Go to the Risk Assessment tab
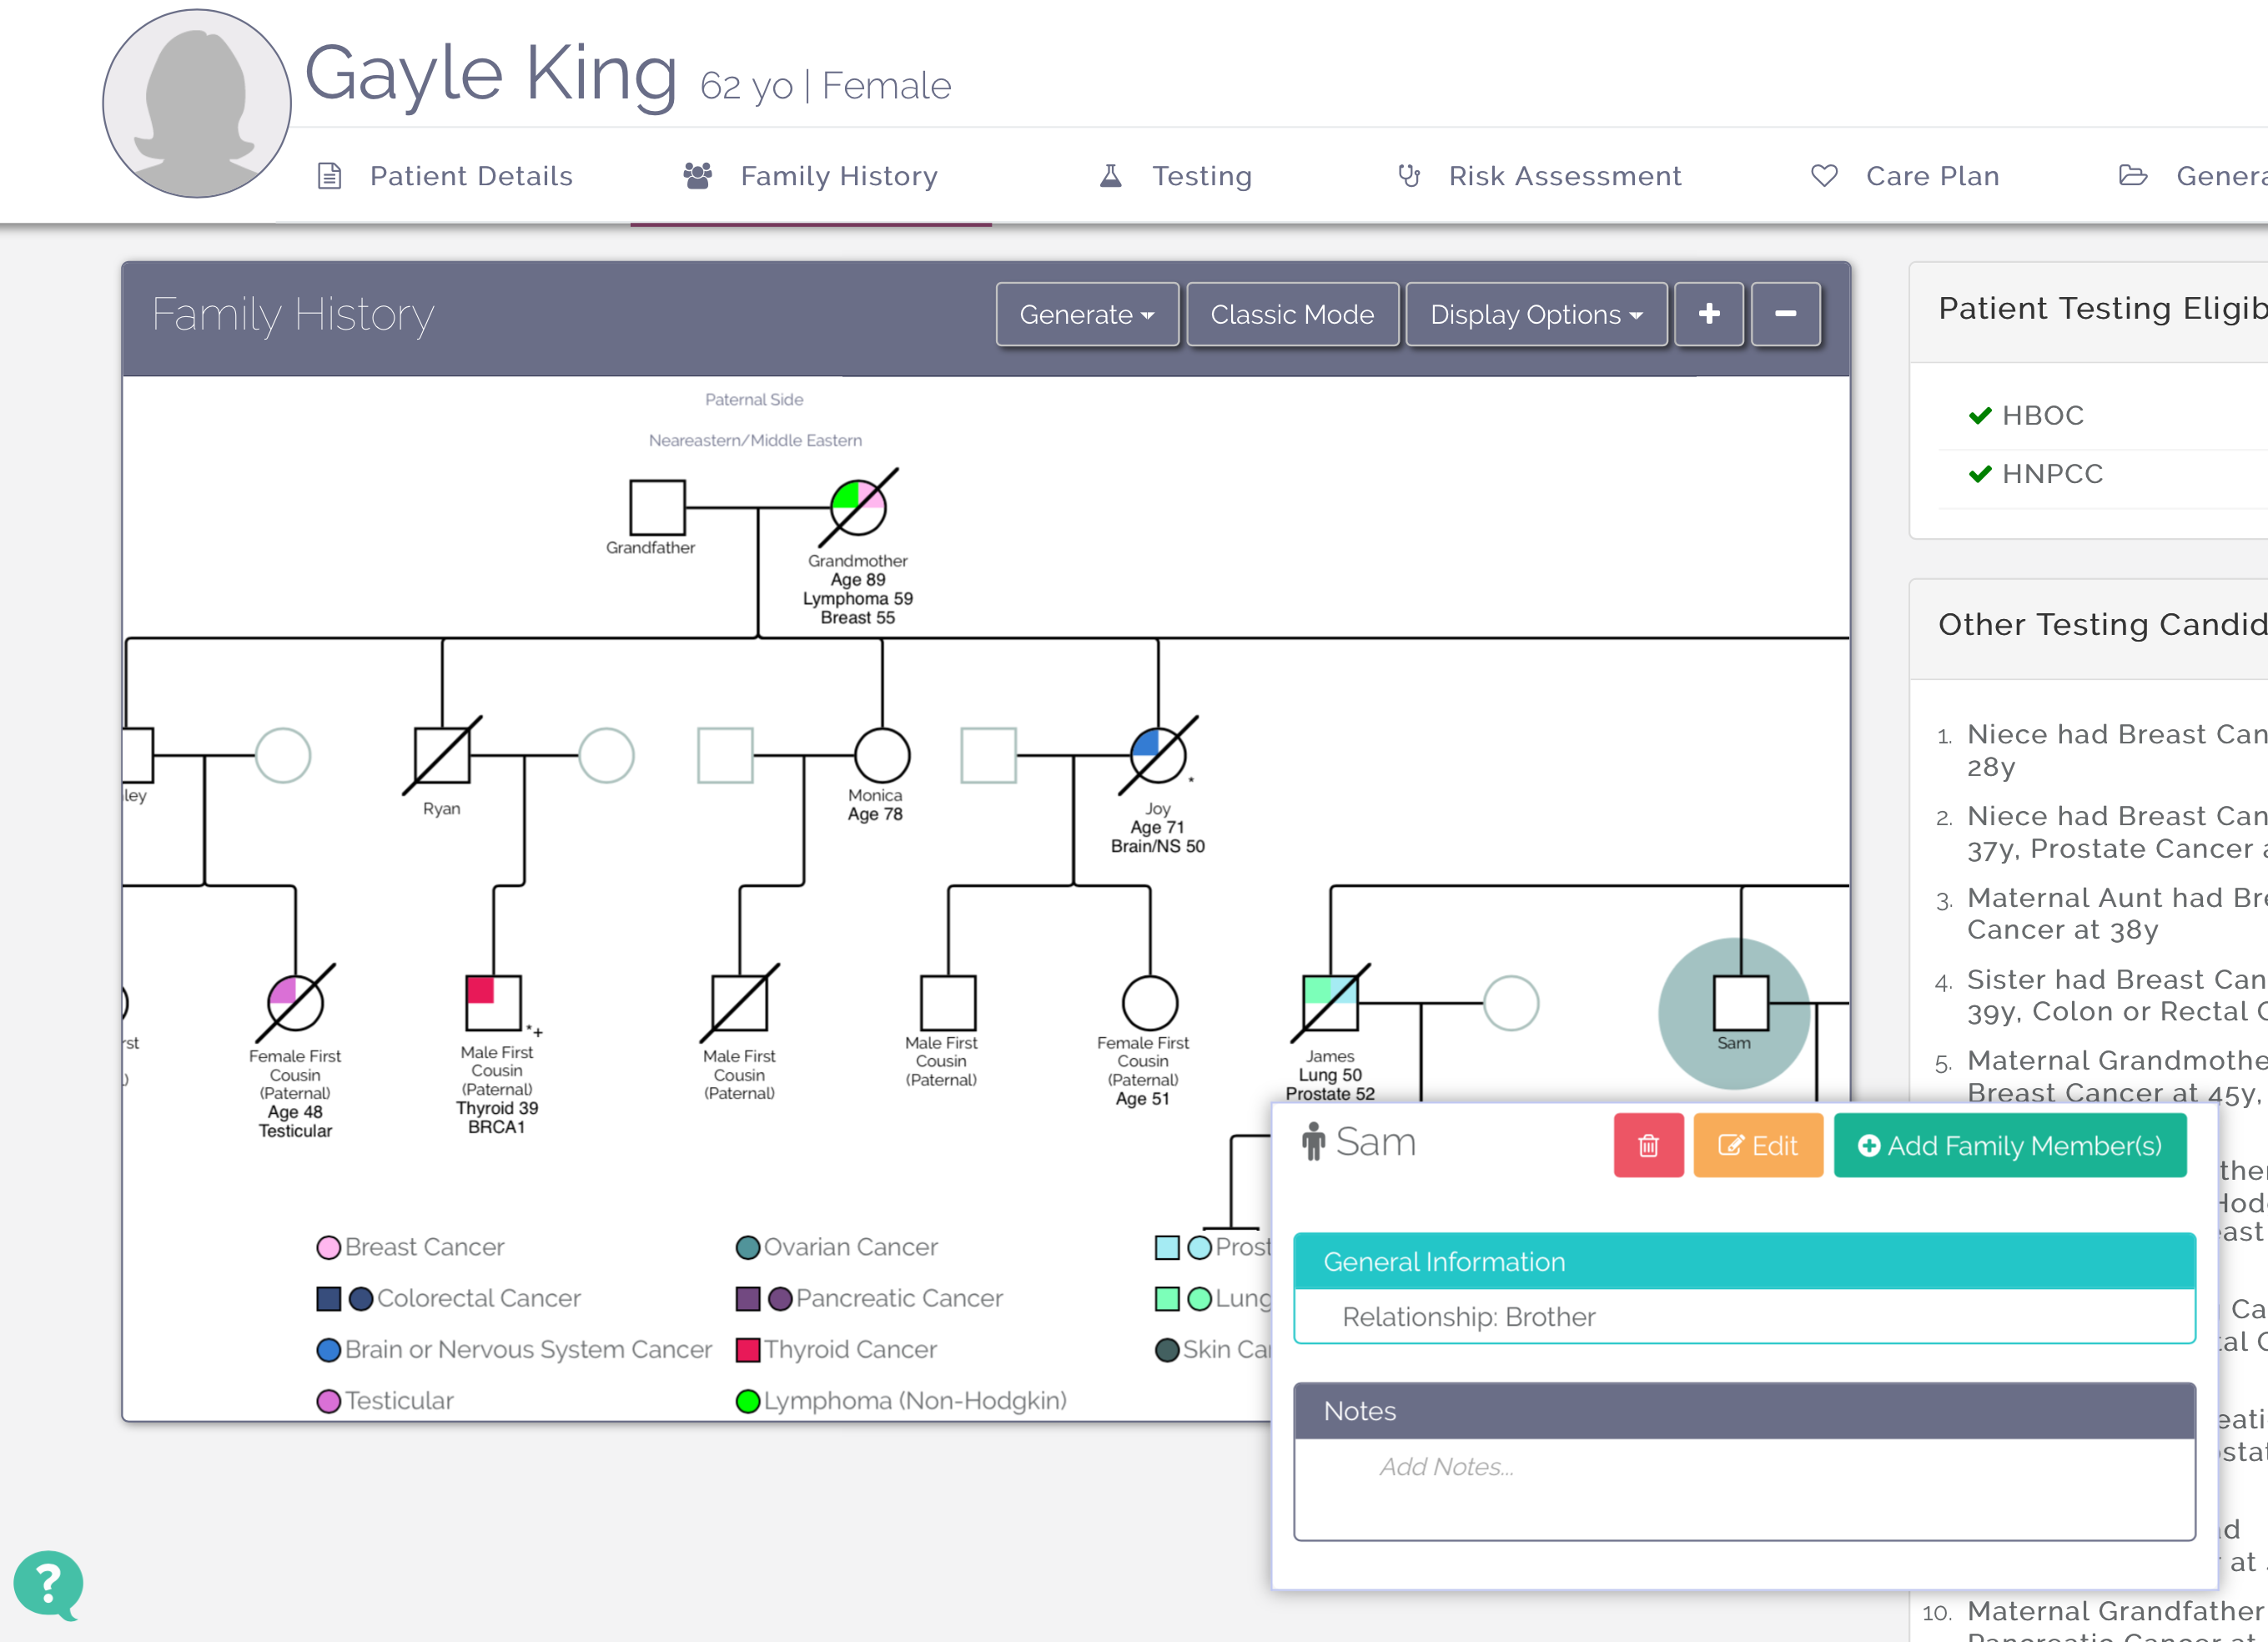This screenshot has height=1642, width=2268. pyautogui.click(x=1539, y=176)
